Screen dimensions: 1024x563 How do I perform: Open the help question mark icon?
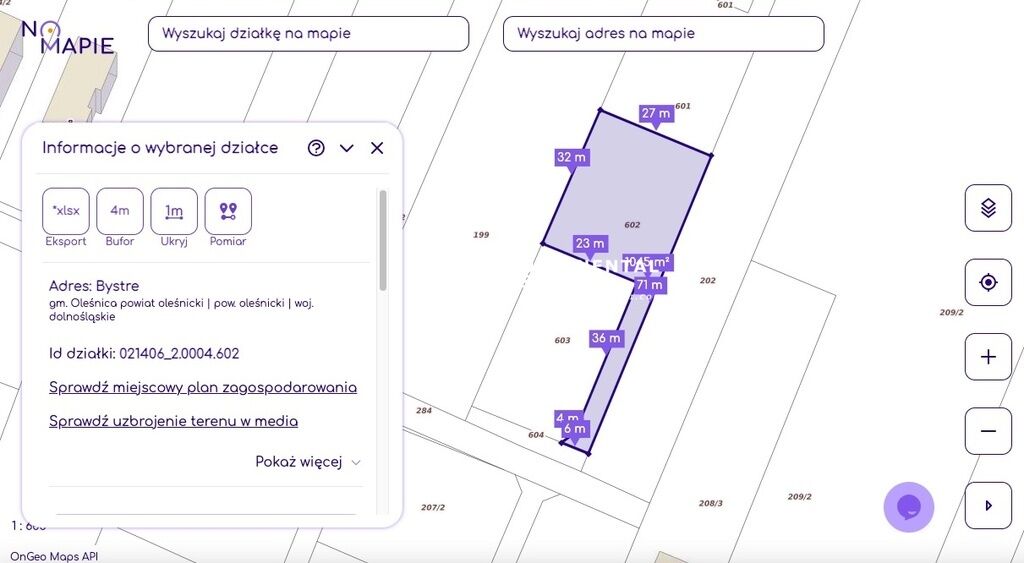point(316,148)
